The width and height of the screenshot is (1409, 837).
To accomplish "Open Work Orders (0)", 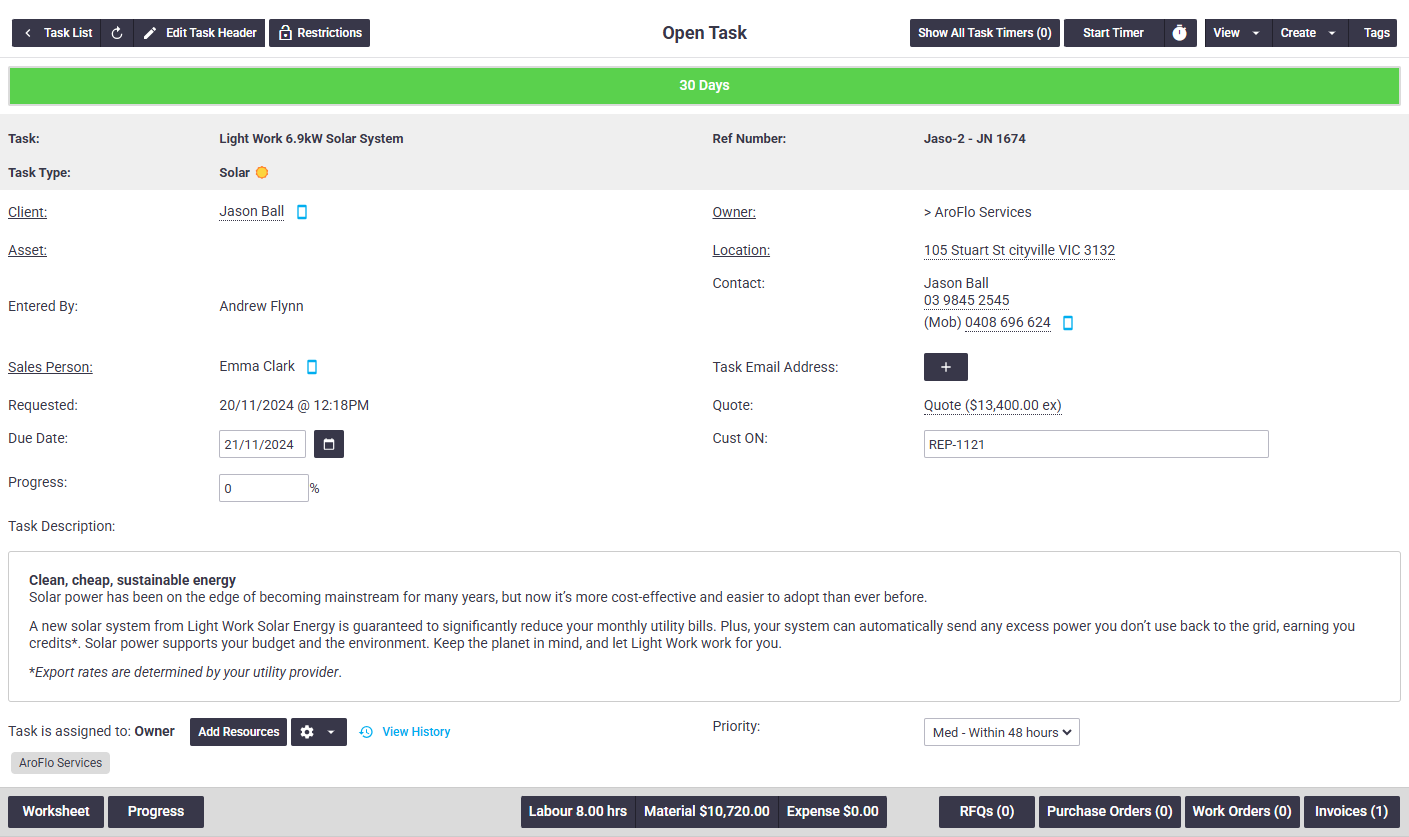I will click(1242, 812).
